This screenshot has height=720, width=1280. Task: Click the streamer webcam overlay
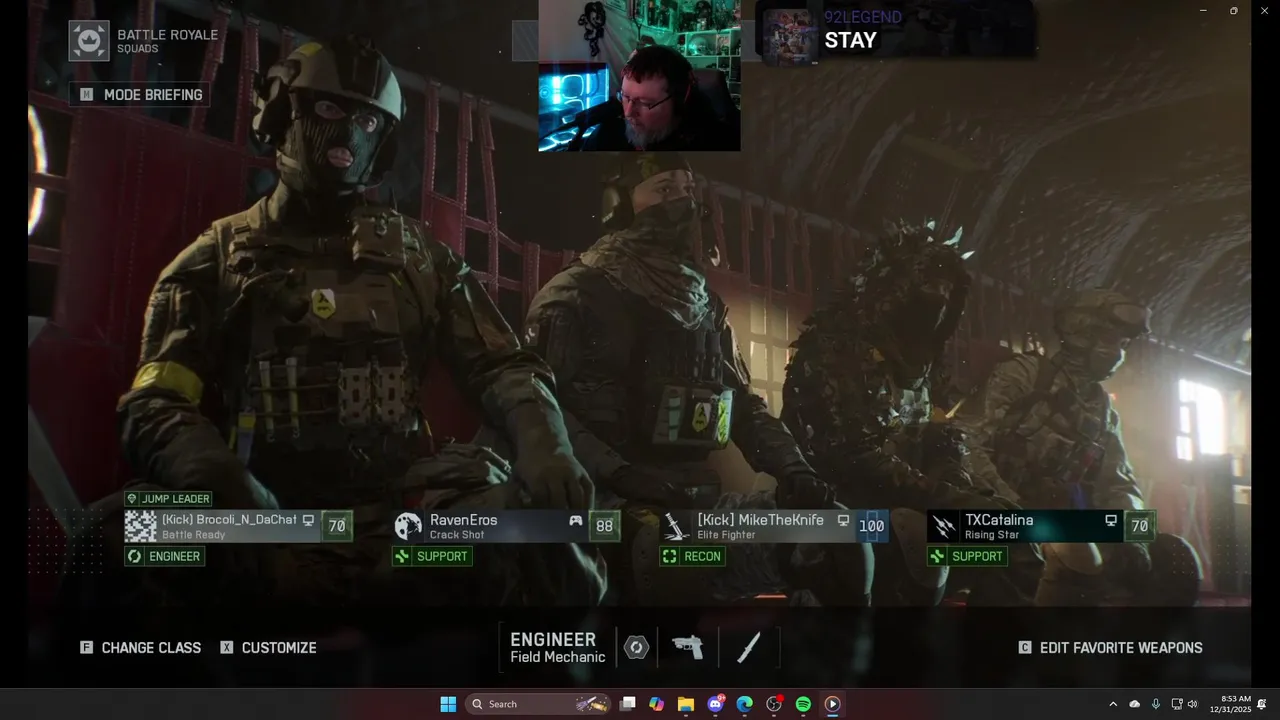[x=640, y=76]
